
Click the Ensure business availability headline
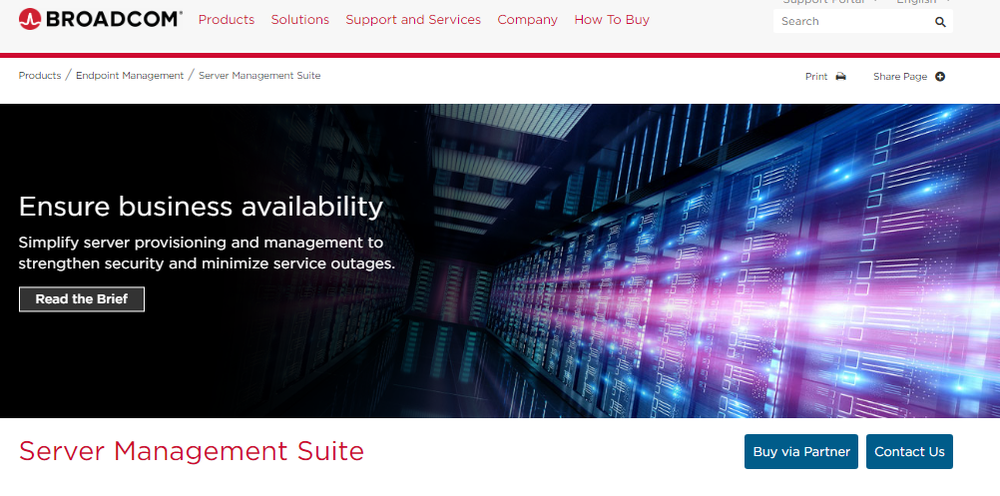pyautogui.click(x=201, y=207)
